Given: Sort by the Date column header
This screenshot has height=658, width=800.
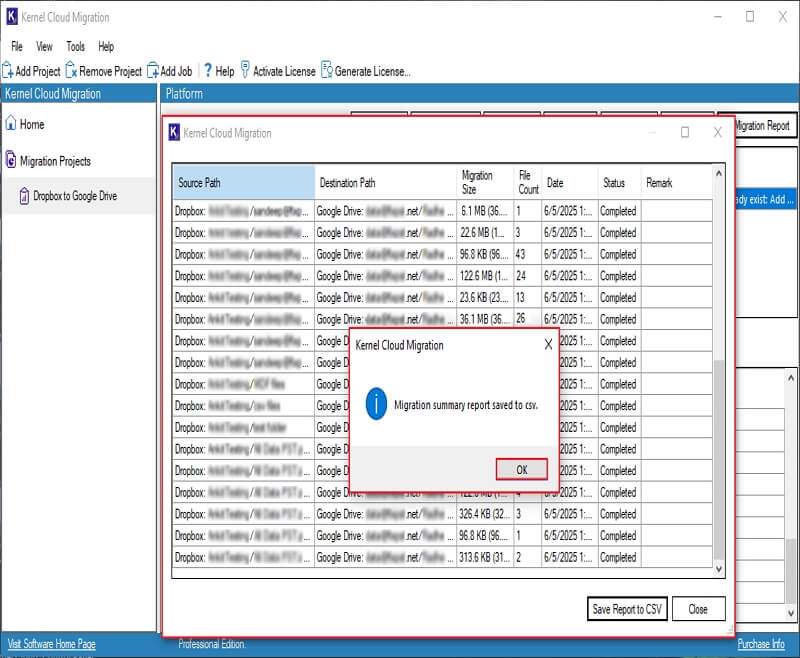Looking at the screenshot, I should coord(569,182).
